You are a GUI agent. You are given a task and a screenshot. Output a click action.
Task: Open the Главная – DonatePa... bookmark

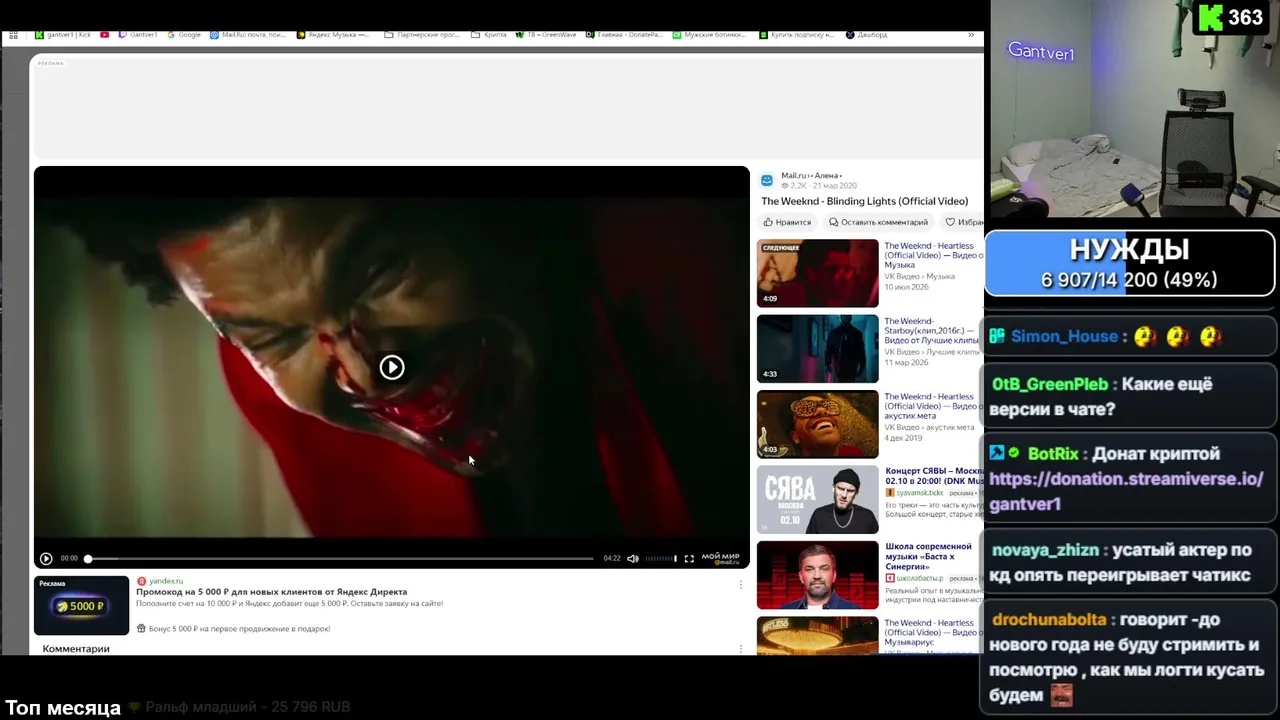625,35
